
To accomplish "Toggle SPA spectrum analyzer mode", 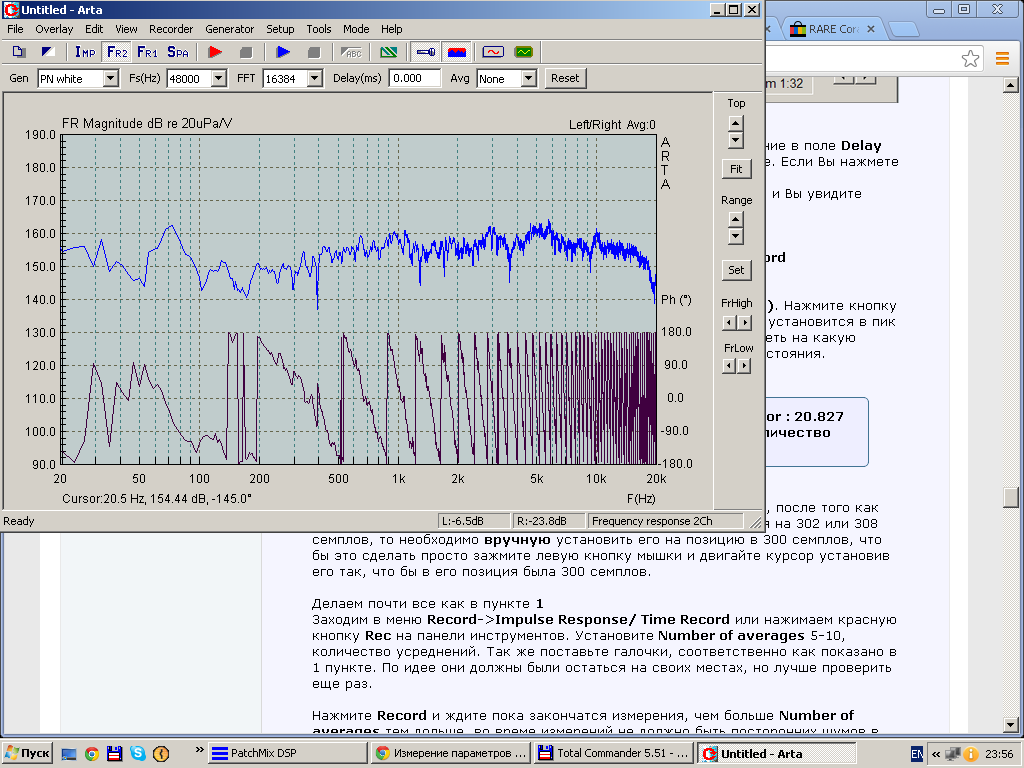I will coord(178,51).
